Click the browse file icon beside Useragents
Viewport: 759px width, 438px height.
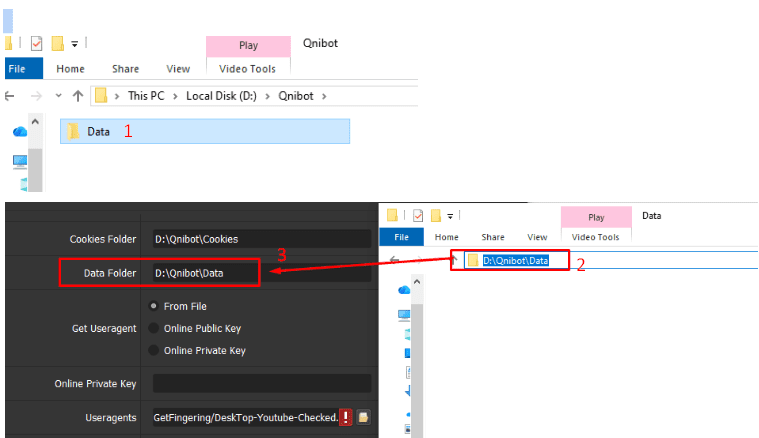point(364,417)
